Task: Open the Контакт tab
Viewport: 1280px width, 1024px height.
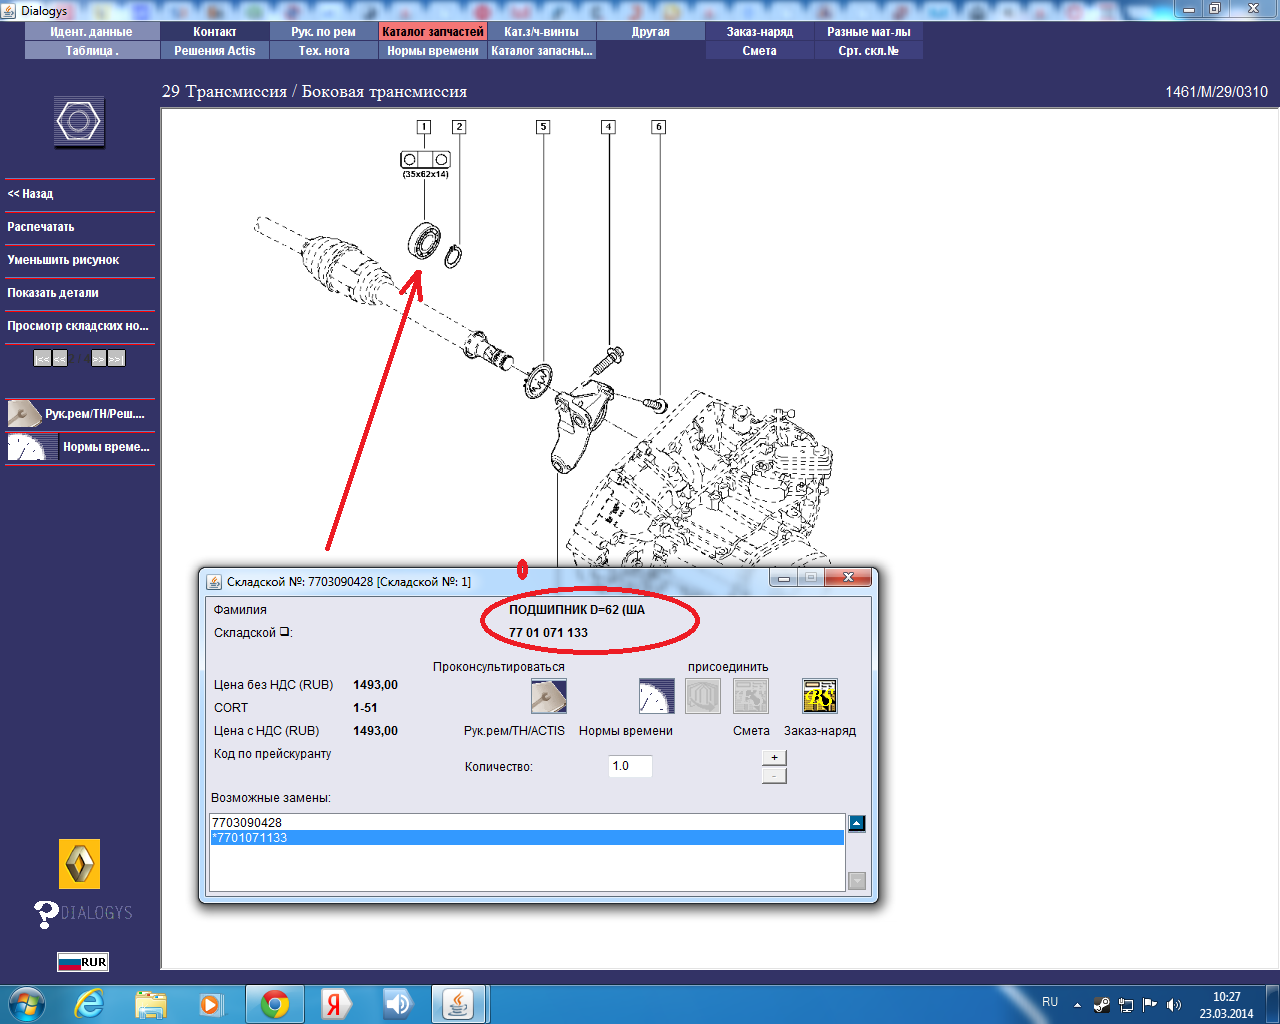Action: tap(215, 32)
